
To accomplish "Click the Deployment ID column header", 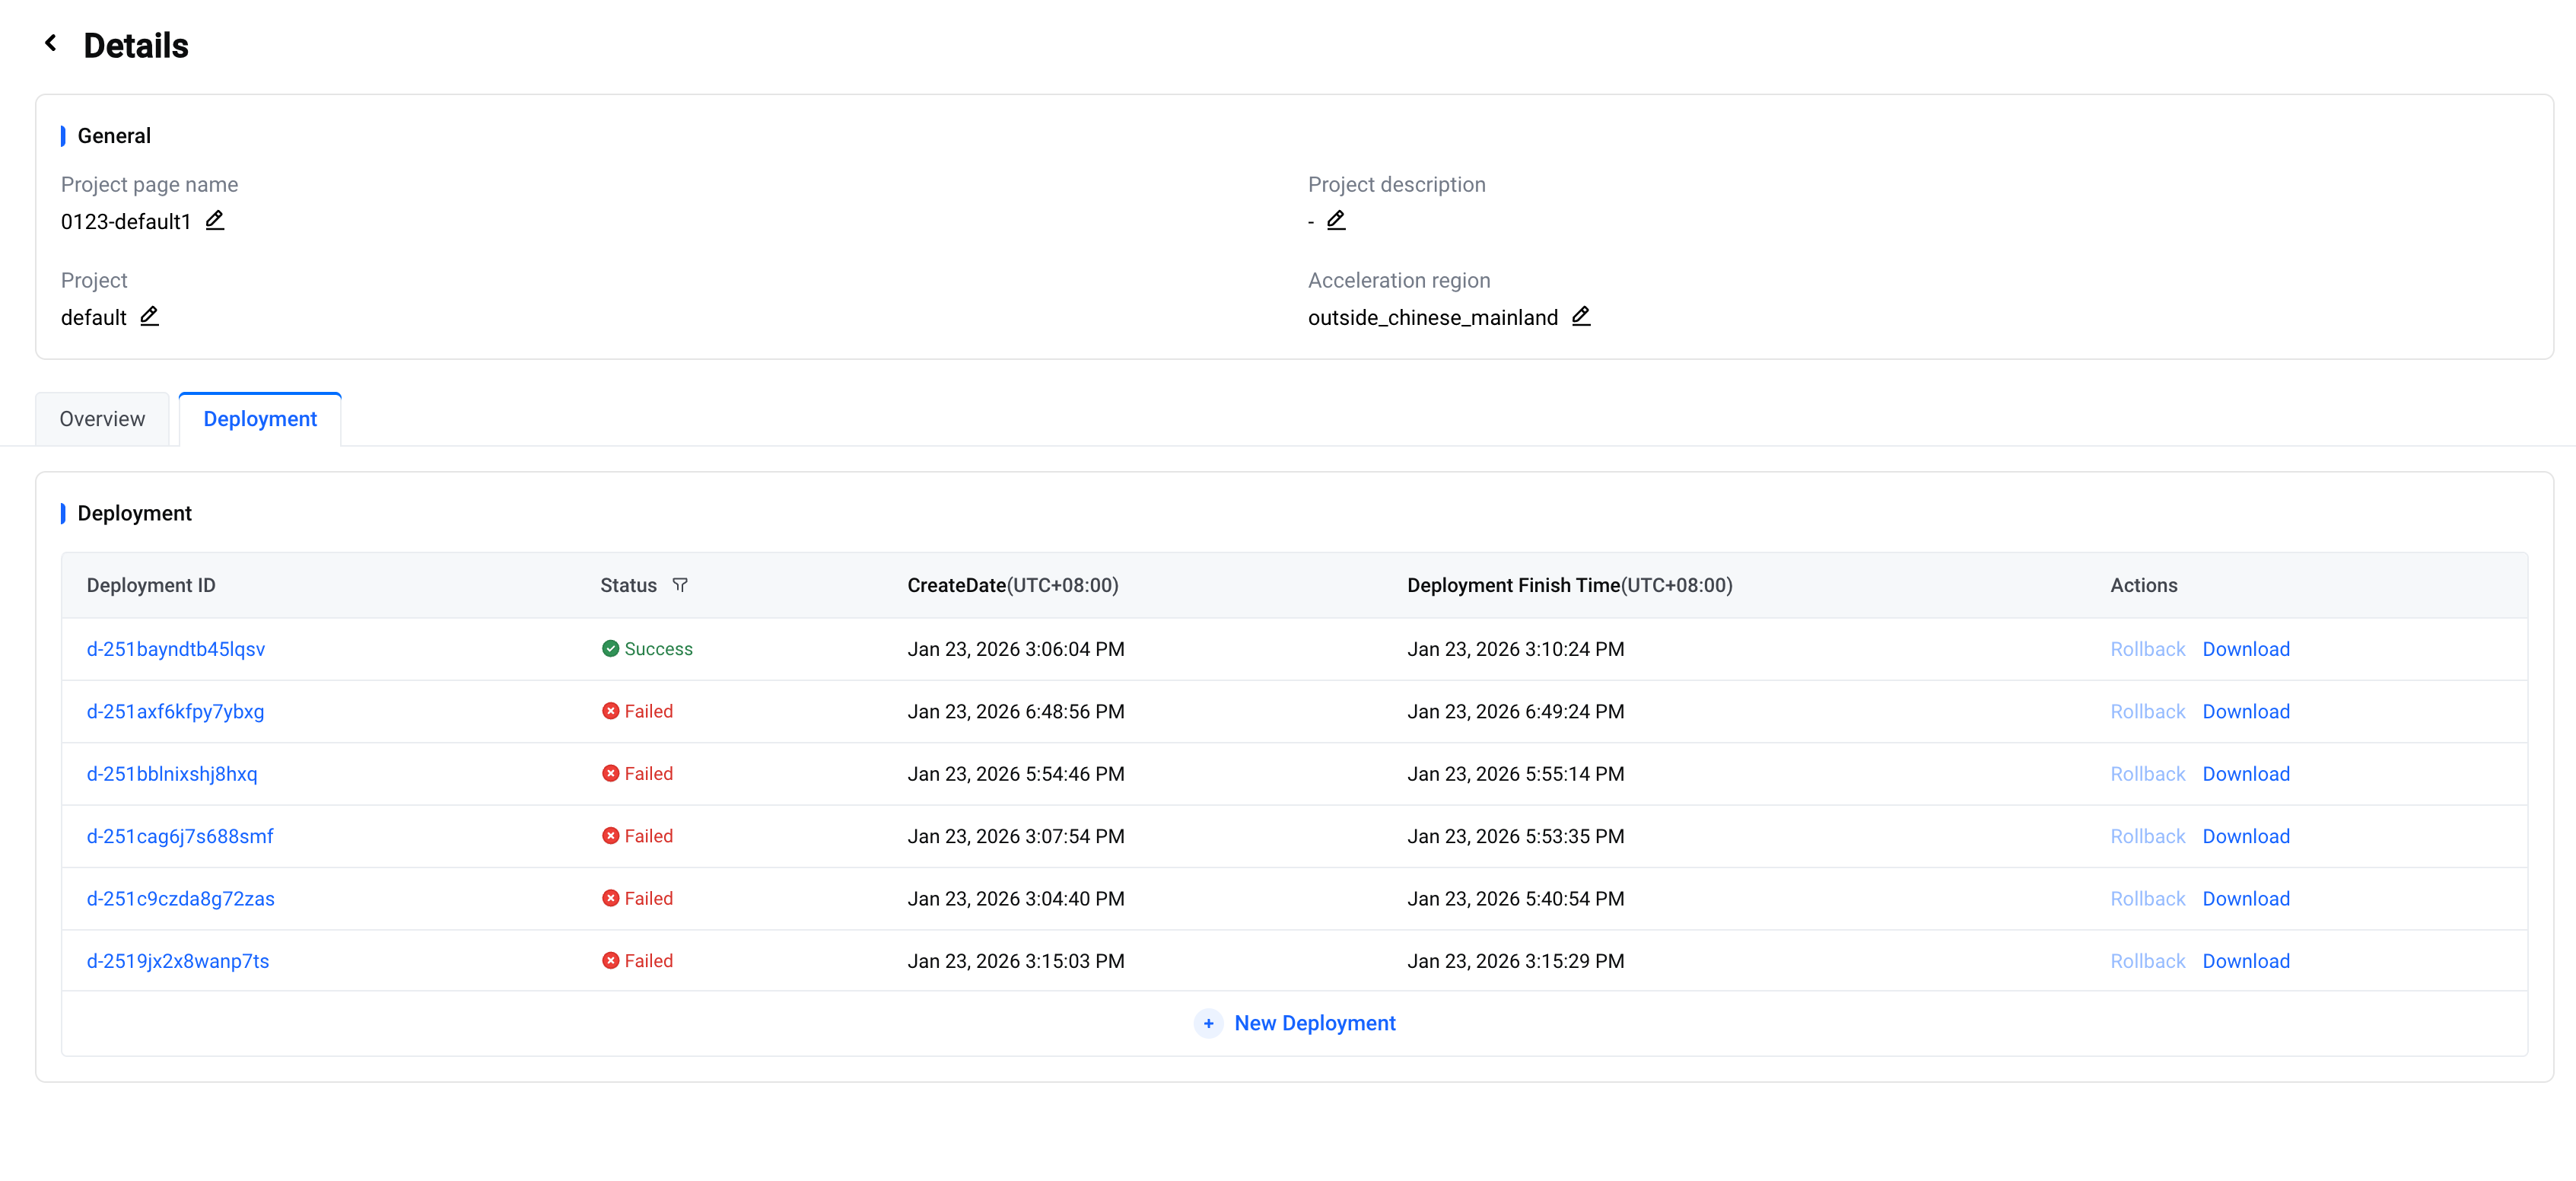I will (151, 585).
